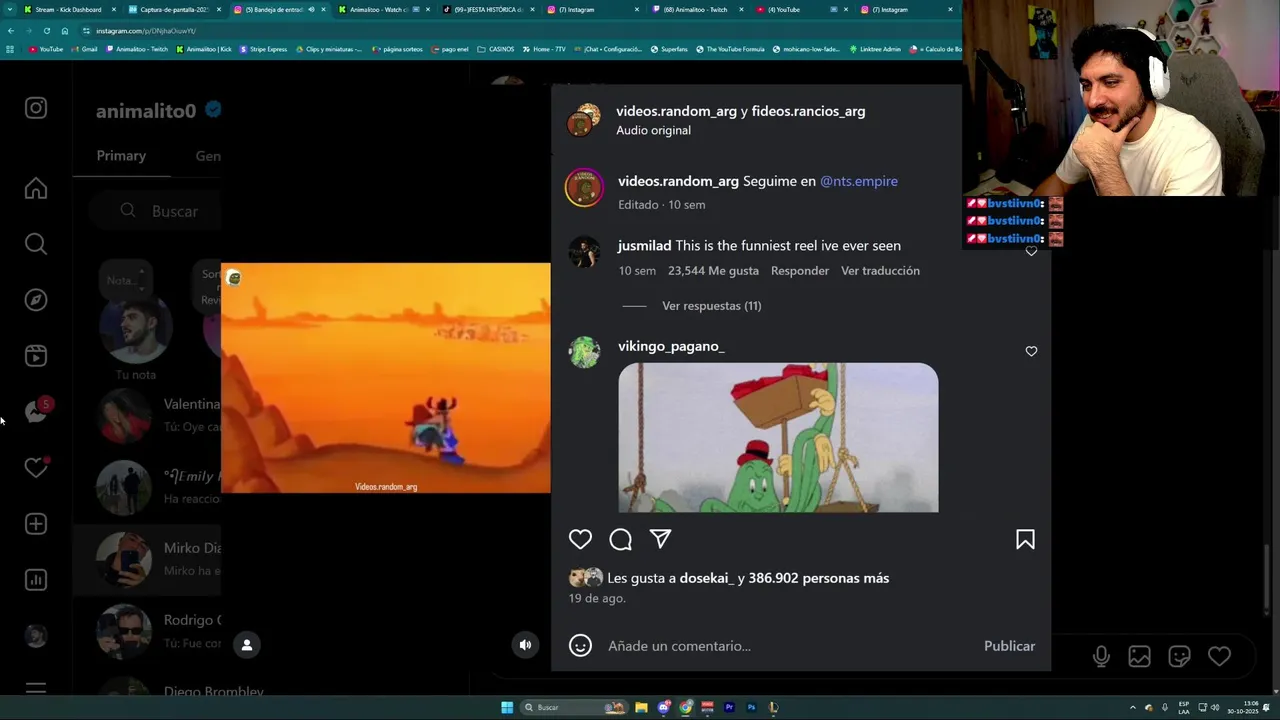1280x720 pixels.
Task: Open the Instagram logo home link
Action: [x=36, y=108]
